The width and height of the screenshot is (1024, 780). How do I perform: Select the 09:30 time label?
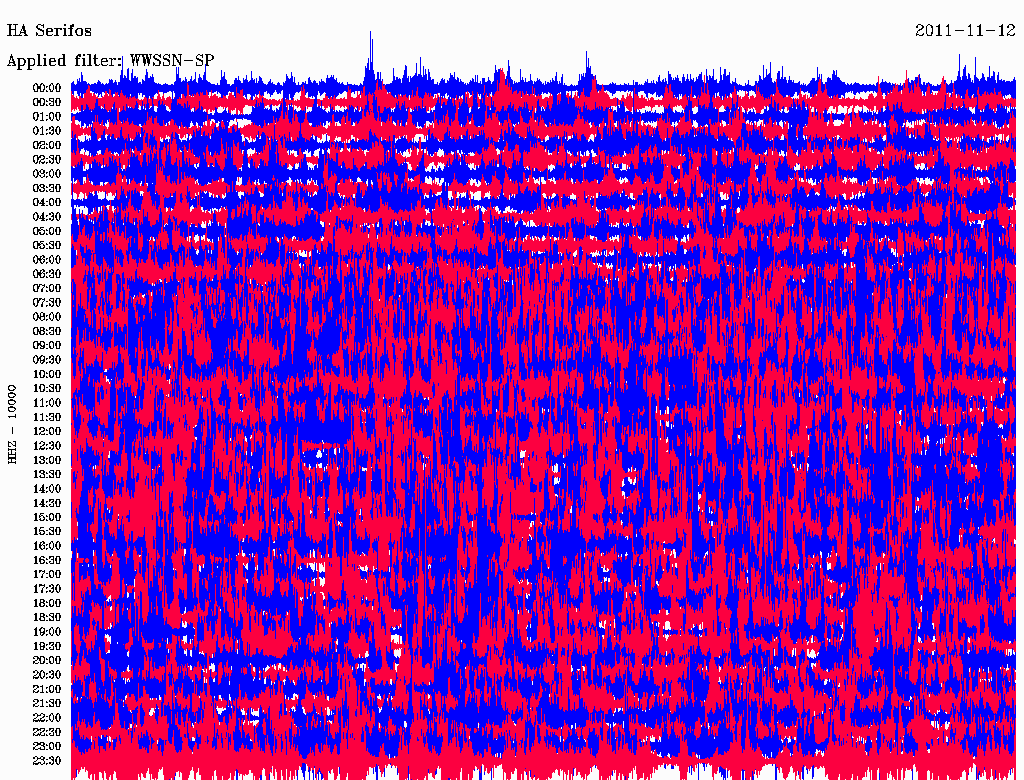[47, 360]
